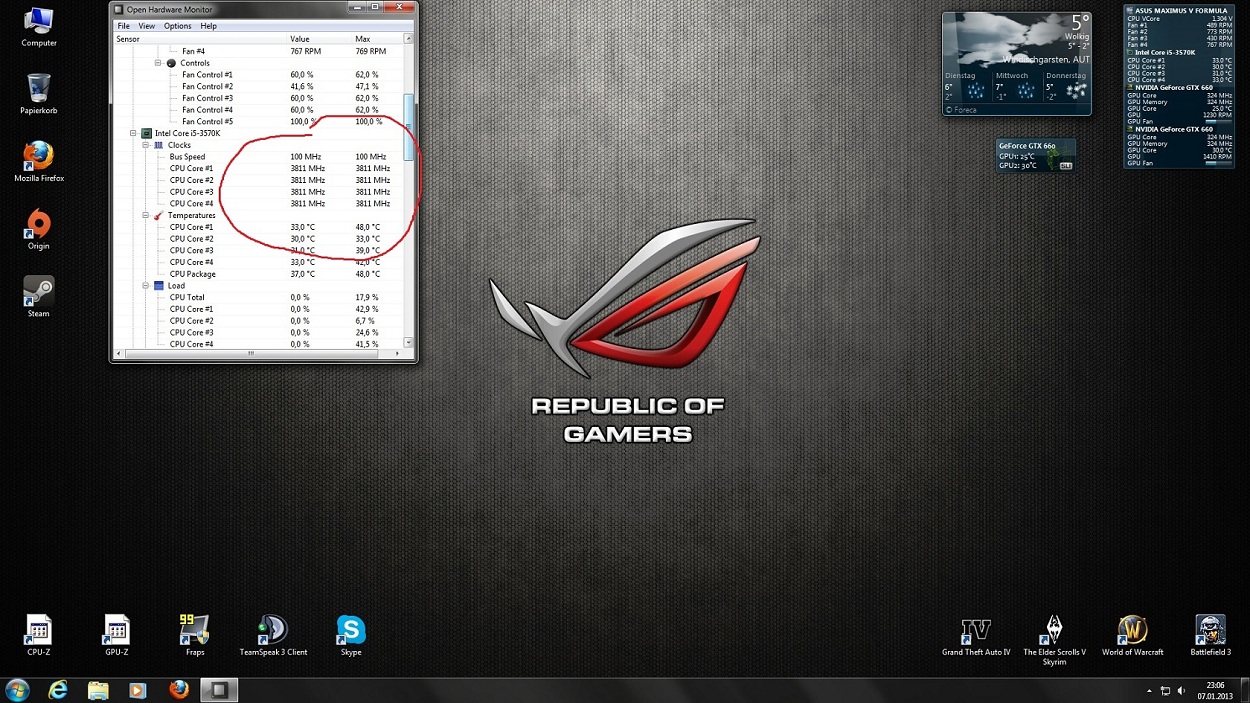This screenshot has height=703, width=1250.
Task: Click the Dienstag forecast in weather gadget
Action: (967, 87)
